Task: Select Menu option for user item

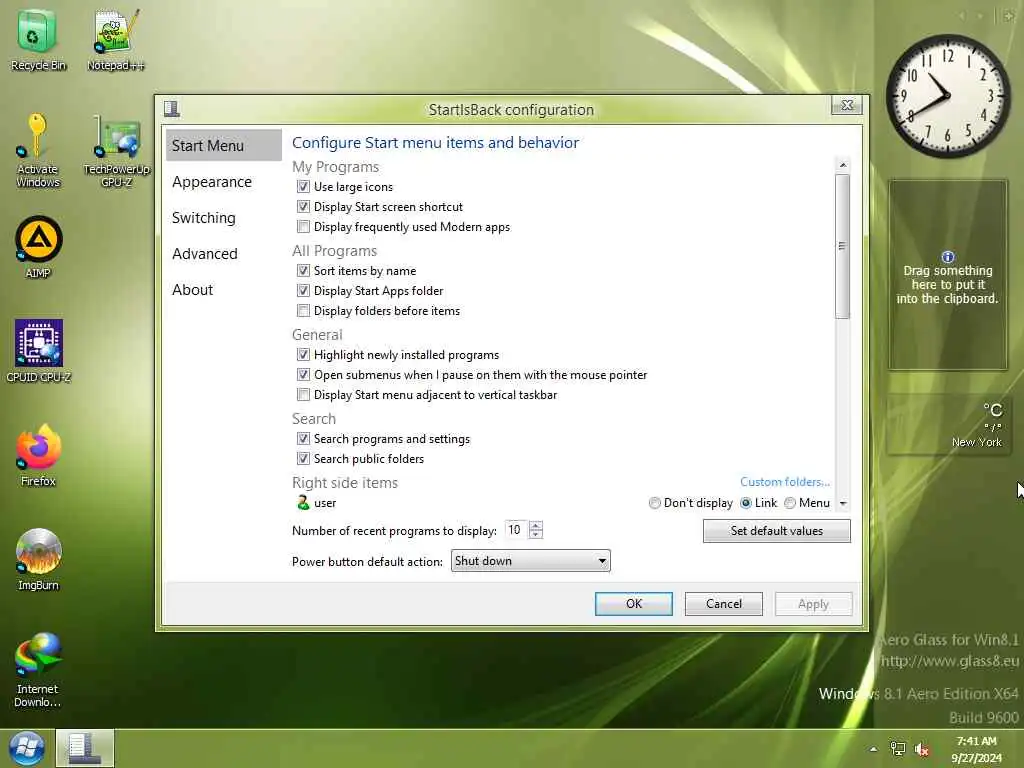Action: (790, 503)
